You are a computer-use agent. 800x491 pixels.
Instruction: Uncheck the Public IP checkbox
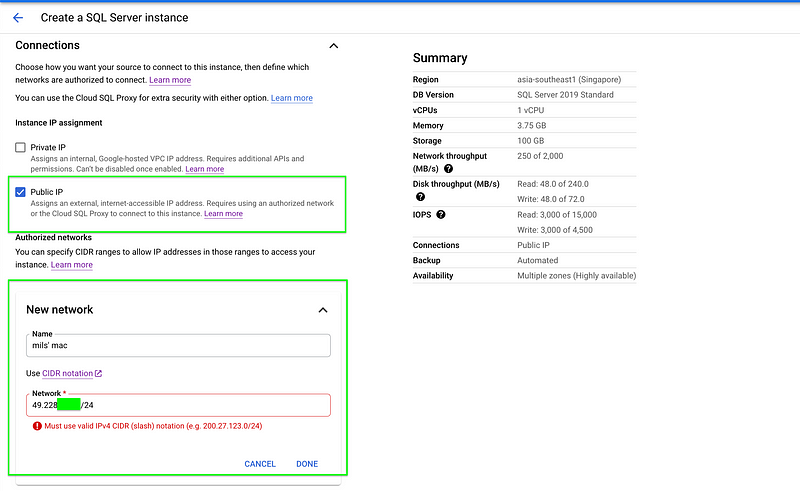point(21,192)
